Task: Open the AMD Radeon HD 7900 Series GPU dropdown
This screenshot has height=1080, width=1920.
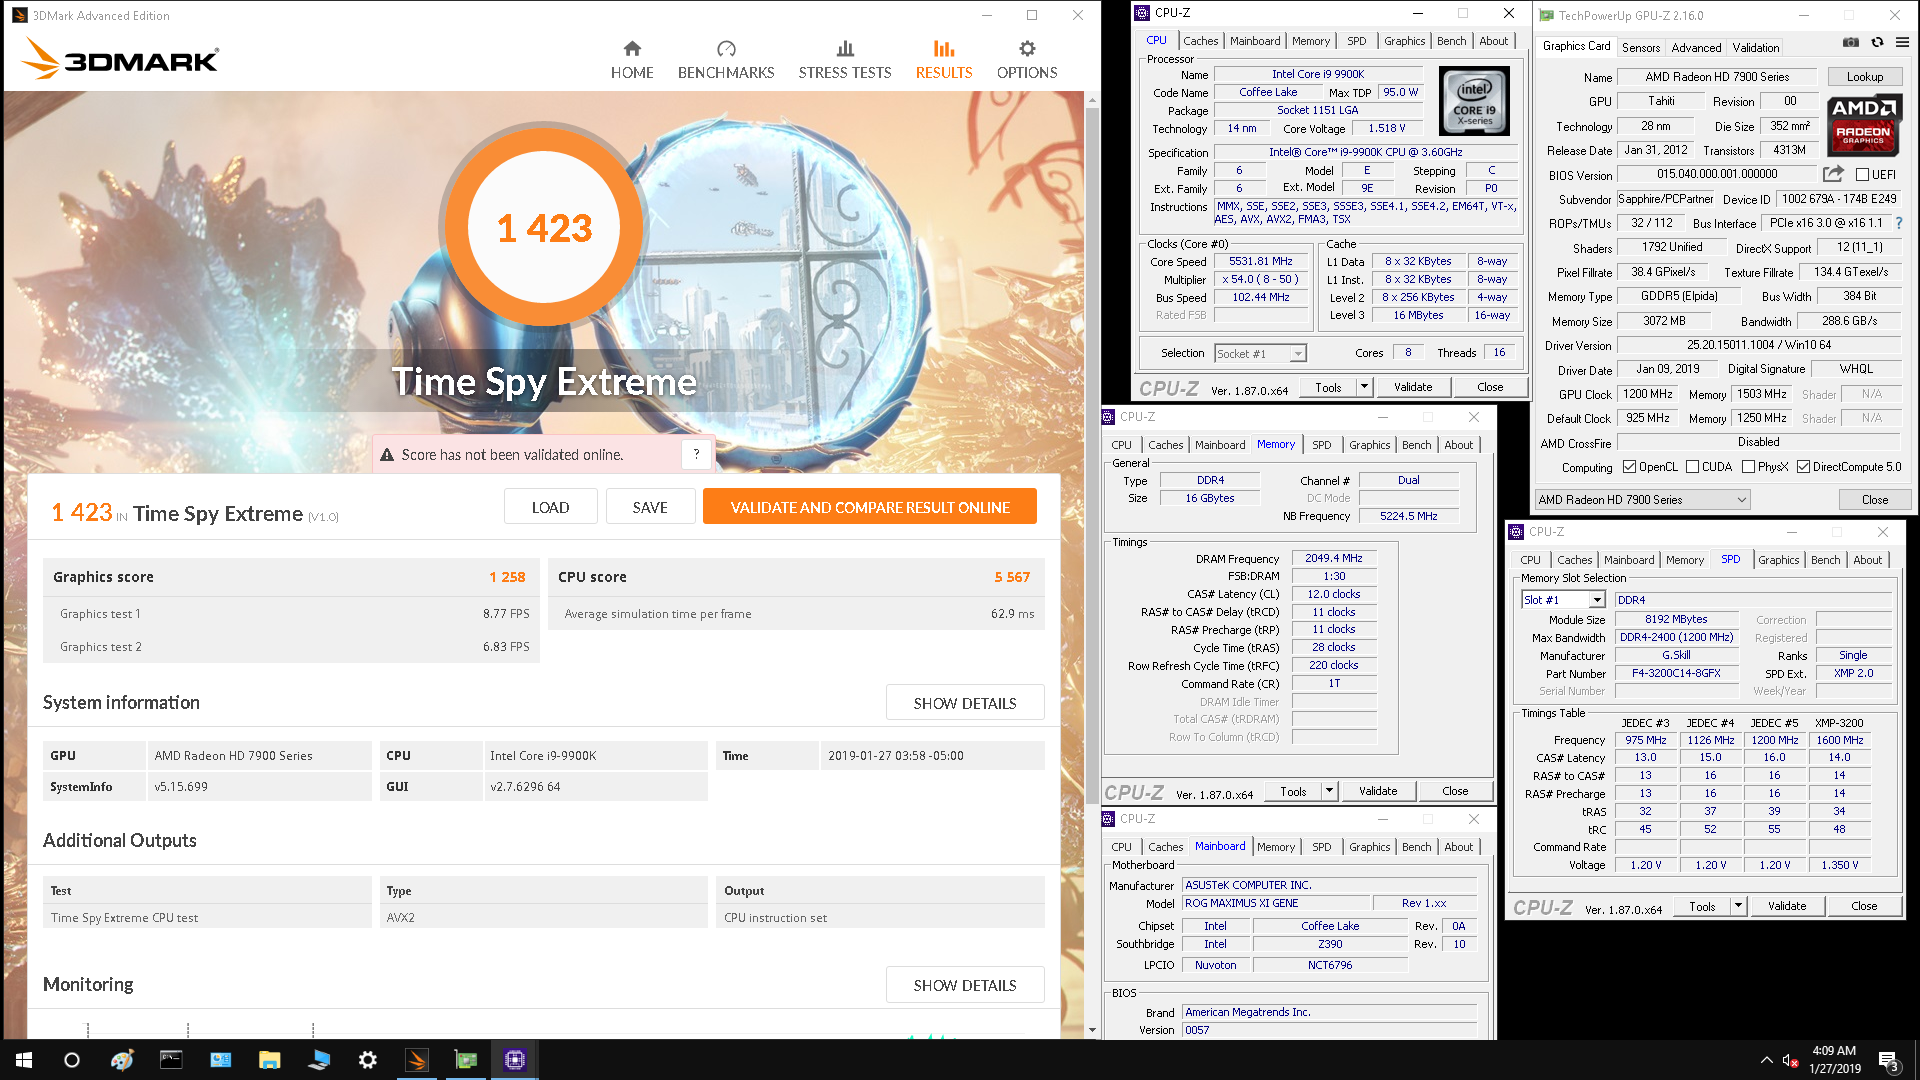Action: pos(1642,500)
